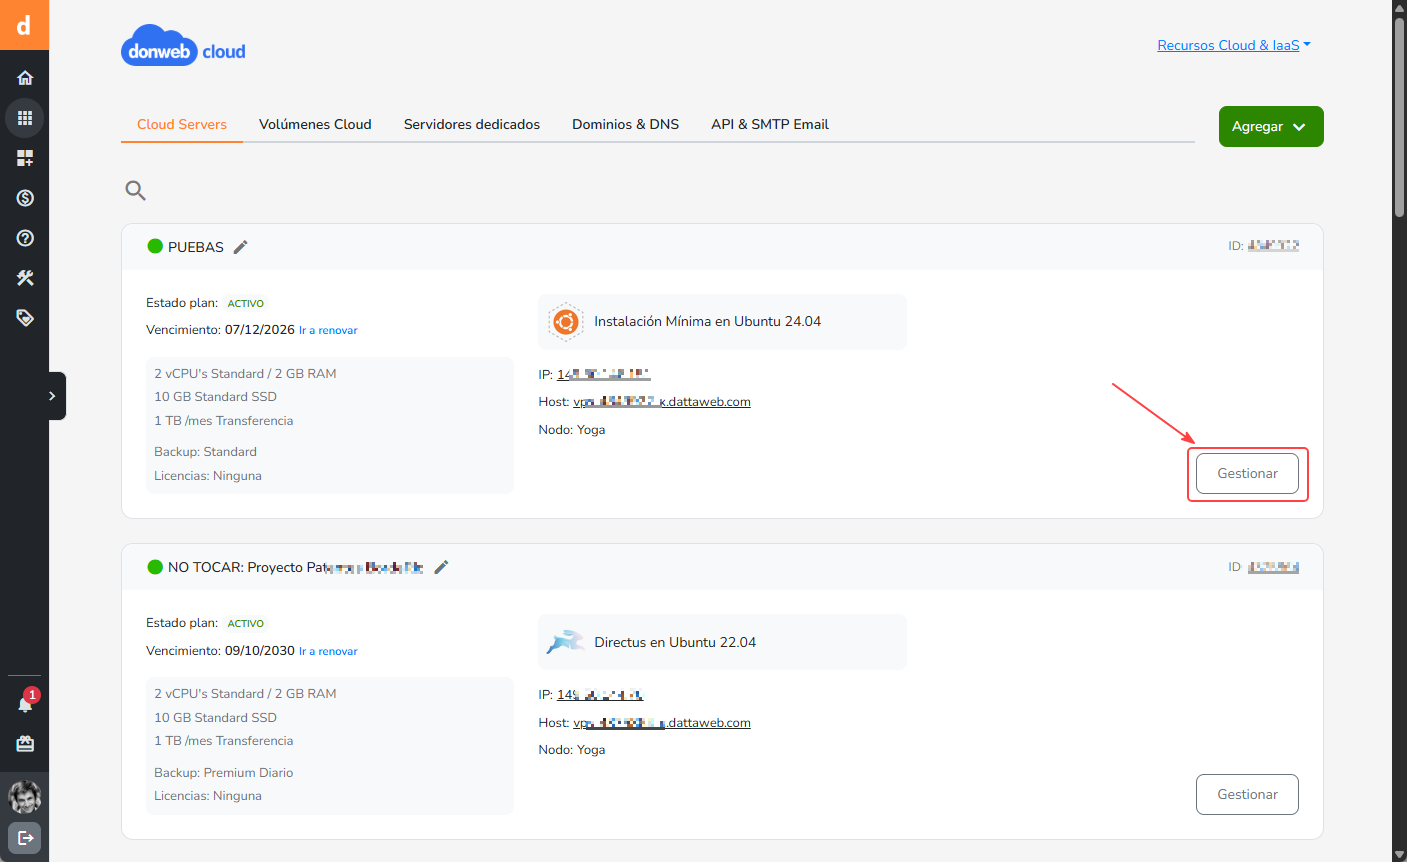Click 'Nodo: Yoga' in PUEBAS card
This screenshot has height=862, width=1407.
coord(572,430)
